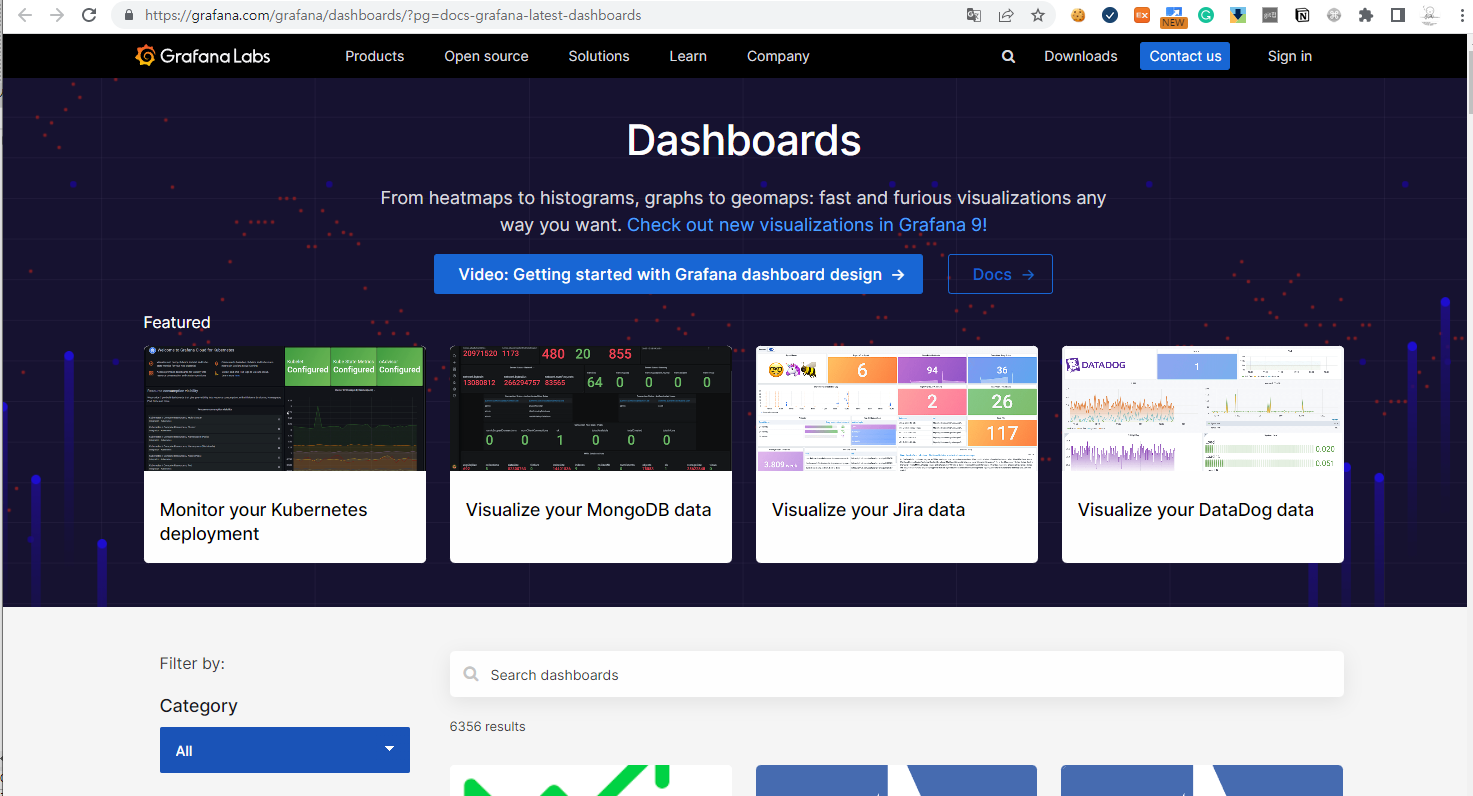1473x796 pixels.
Task: Click the browser forward arrow
Action: click(x=57, y=16)
